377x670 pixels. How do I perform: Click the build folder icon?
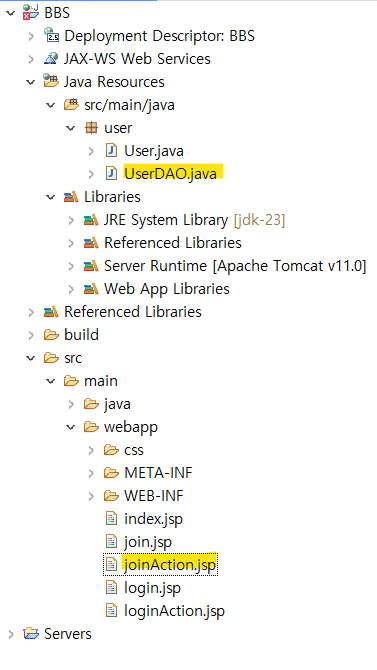pyautogui.click(x=51, y=335)
